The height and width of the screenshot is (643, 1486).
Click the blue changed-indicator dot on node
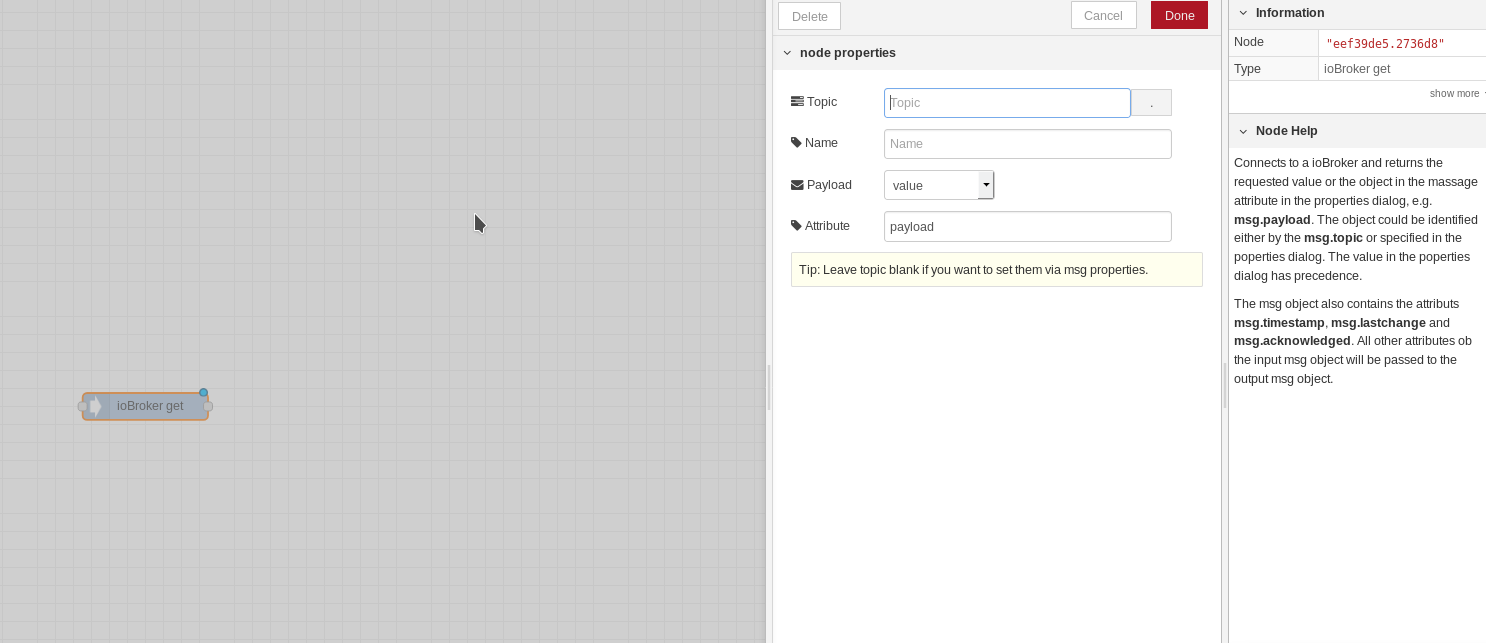click(x=203, y=393)
